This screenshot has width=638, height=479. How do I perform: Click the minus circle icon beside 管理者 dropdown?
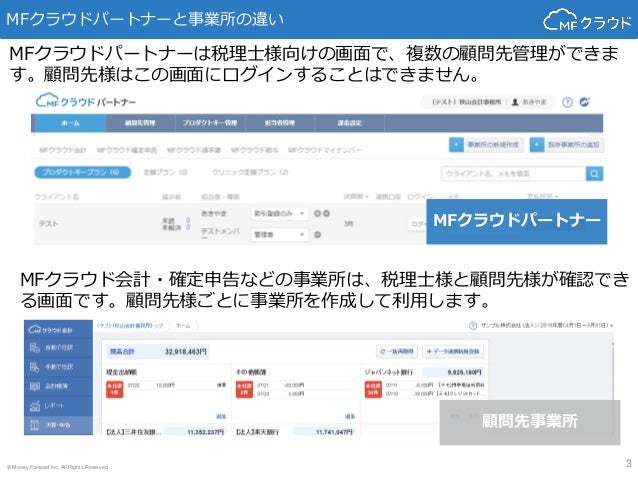coord(317,234)
